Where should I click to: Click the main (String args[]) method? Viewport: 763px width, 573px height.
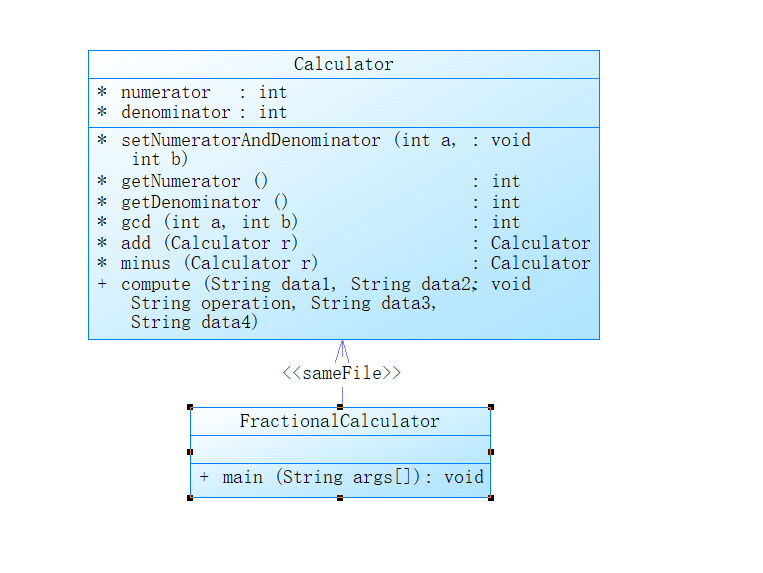341,477
